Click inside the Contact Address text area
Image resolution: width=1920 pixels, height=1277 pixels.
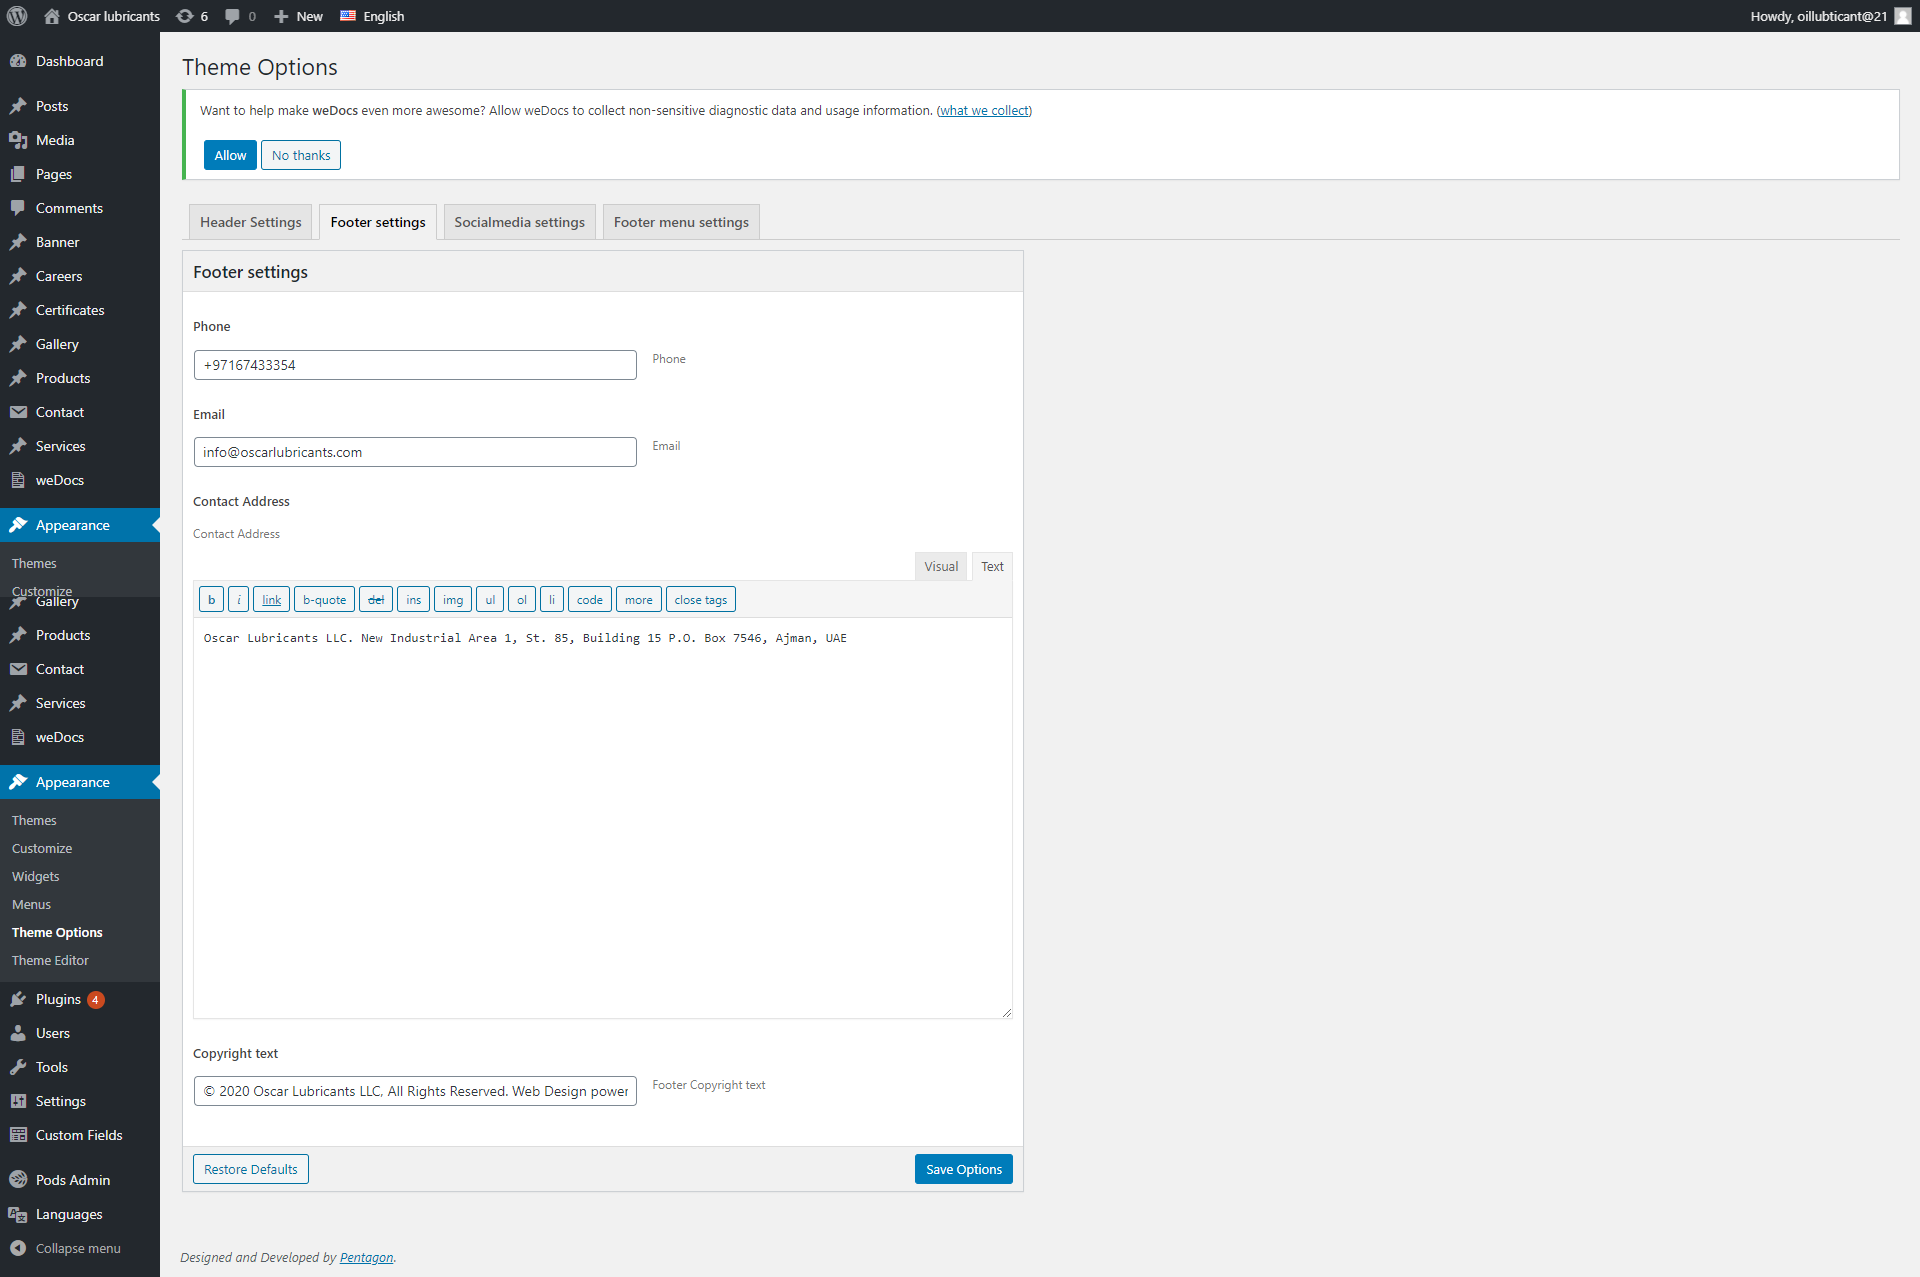point(603,818)
